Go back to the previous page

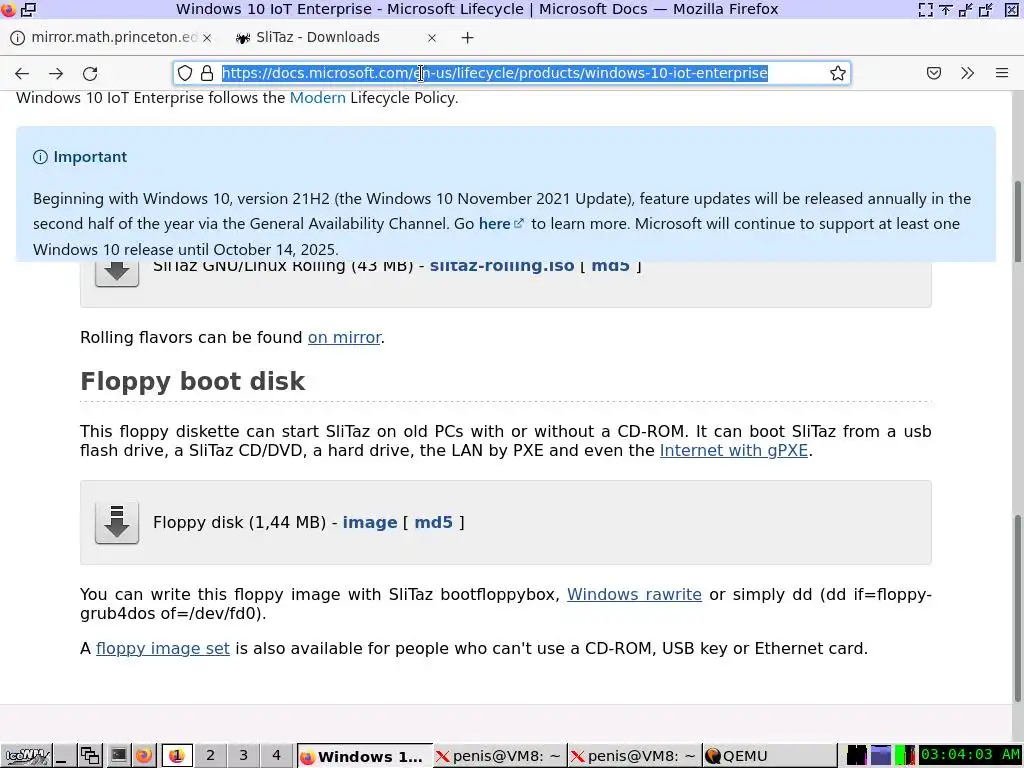point(22,73)
